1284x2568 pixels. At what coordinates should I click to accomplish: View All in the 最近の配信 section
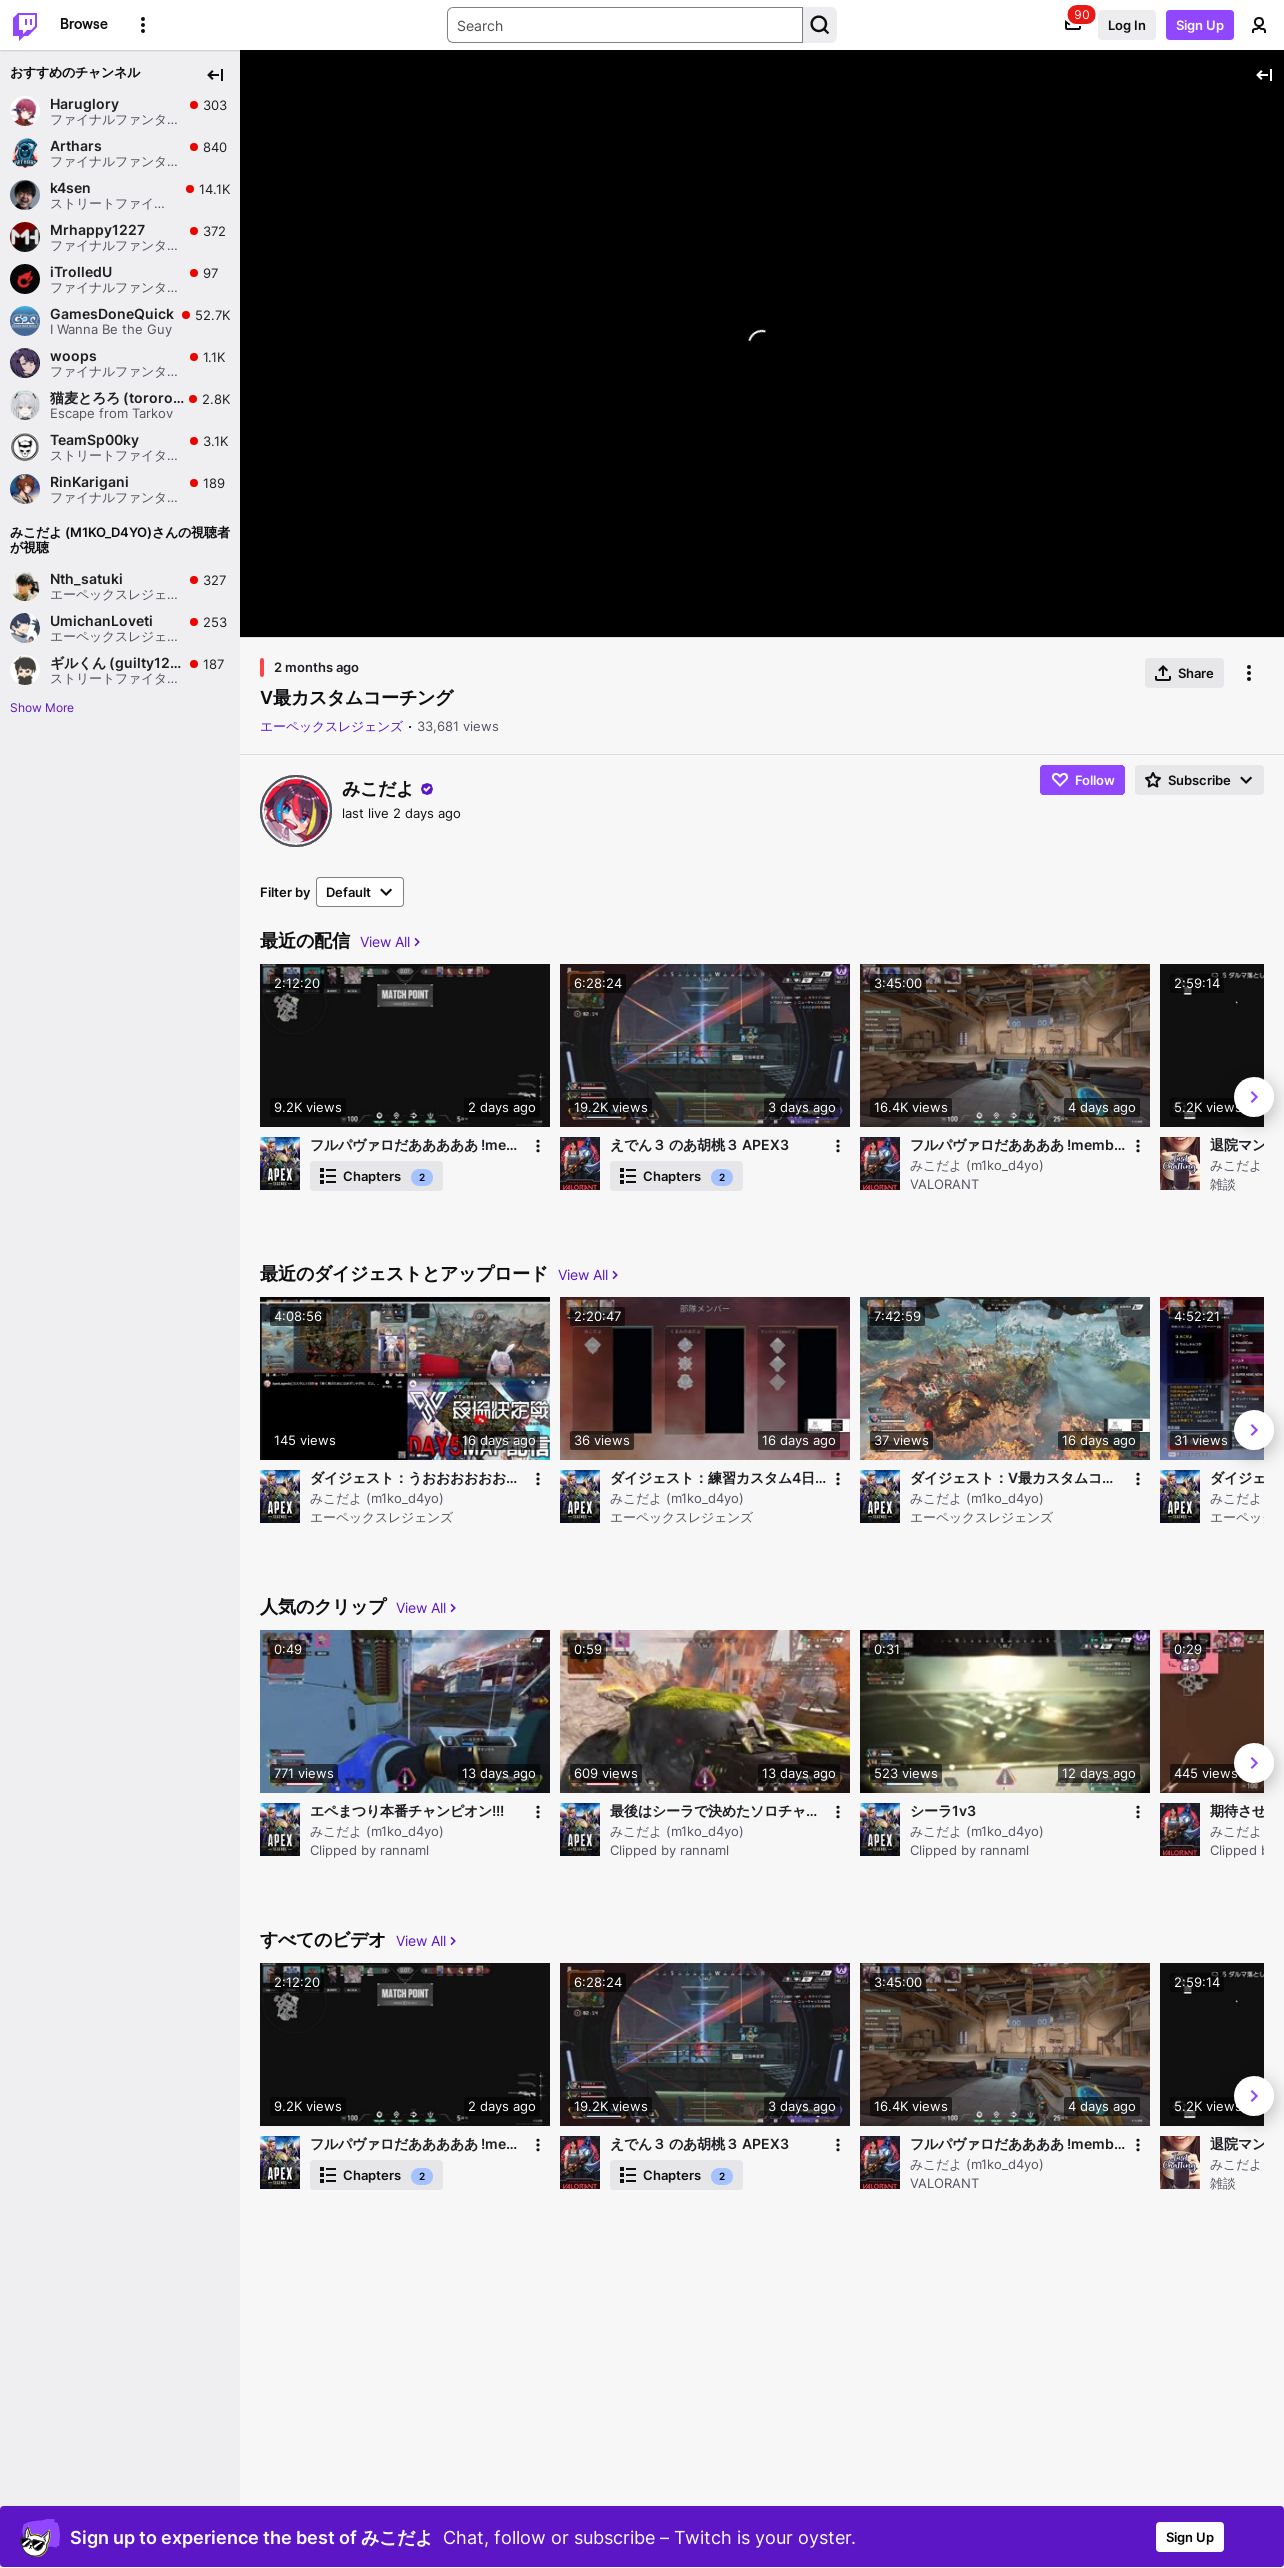click(x=390, y=942)
